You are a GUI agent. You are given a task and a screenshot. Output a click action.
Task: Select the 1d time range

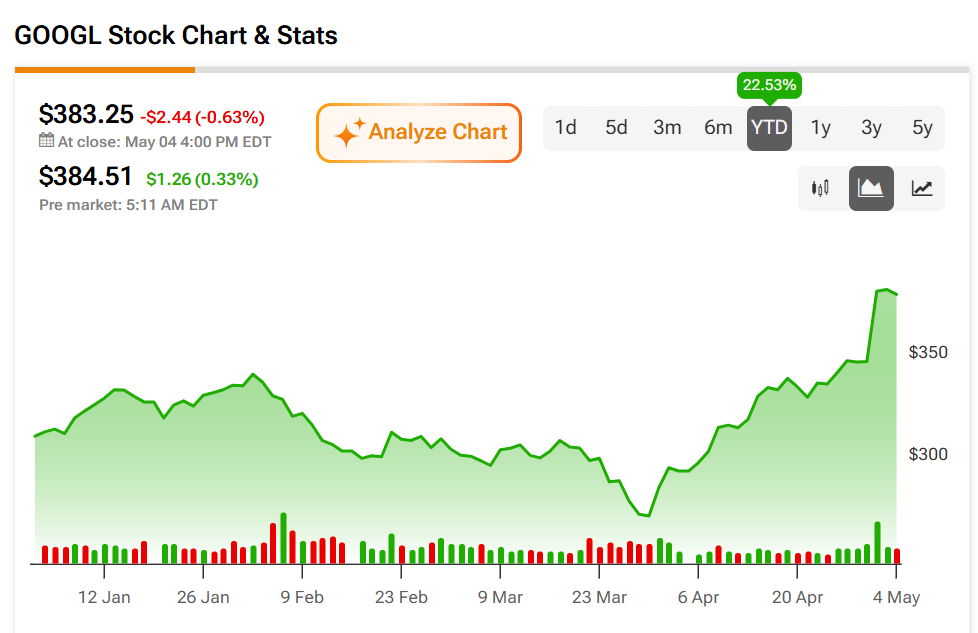tap(565, 128)
